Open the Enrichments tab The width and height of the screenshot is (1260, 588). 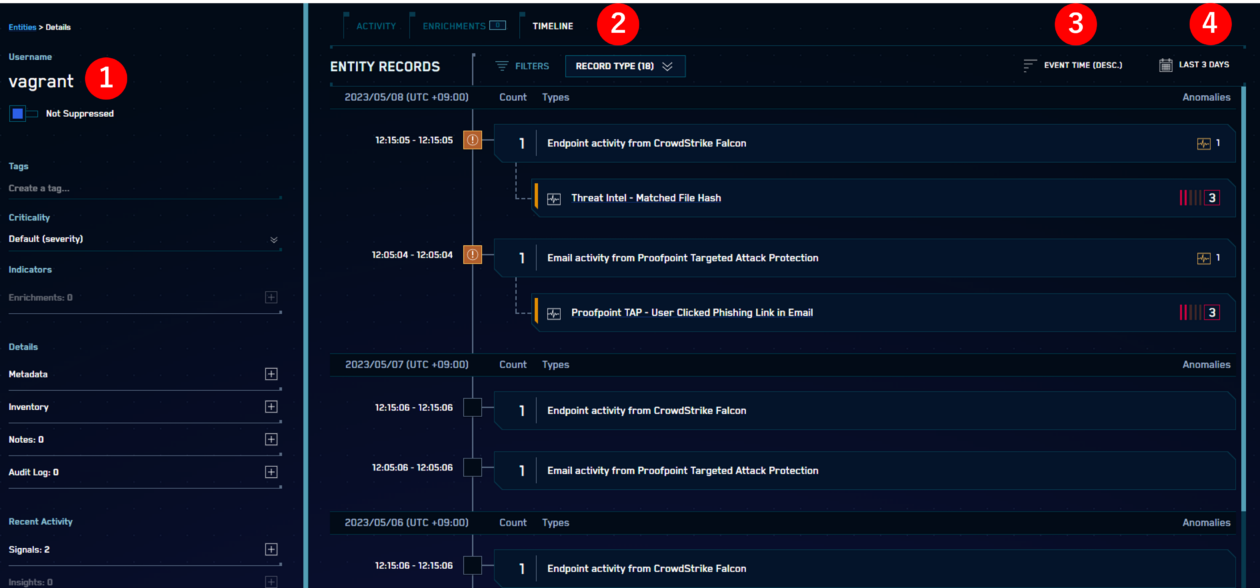click(453, 25)
